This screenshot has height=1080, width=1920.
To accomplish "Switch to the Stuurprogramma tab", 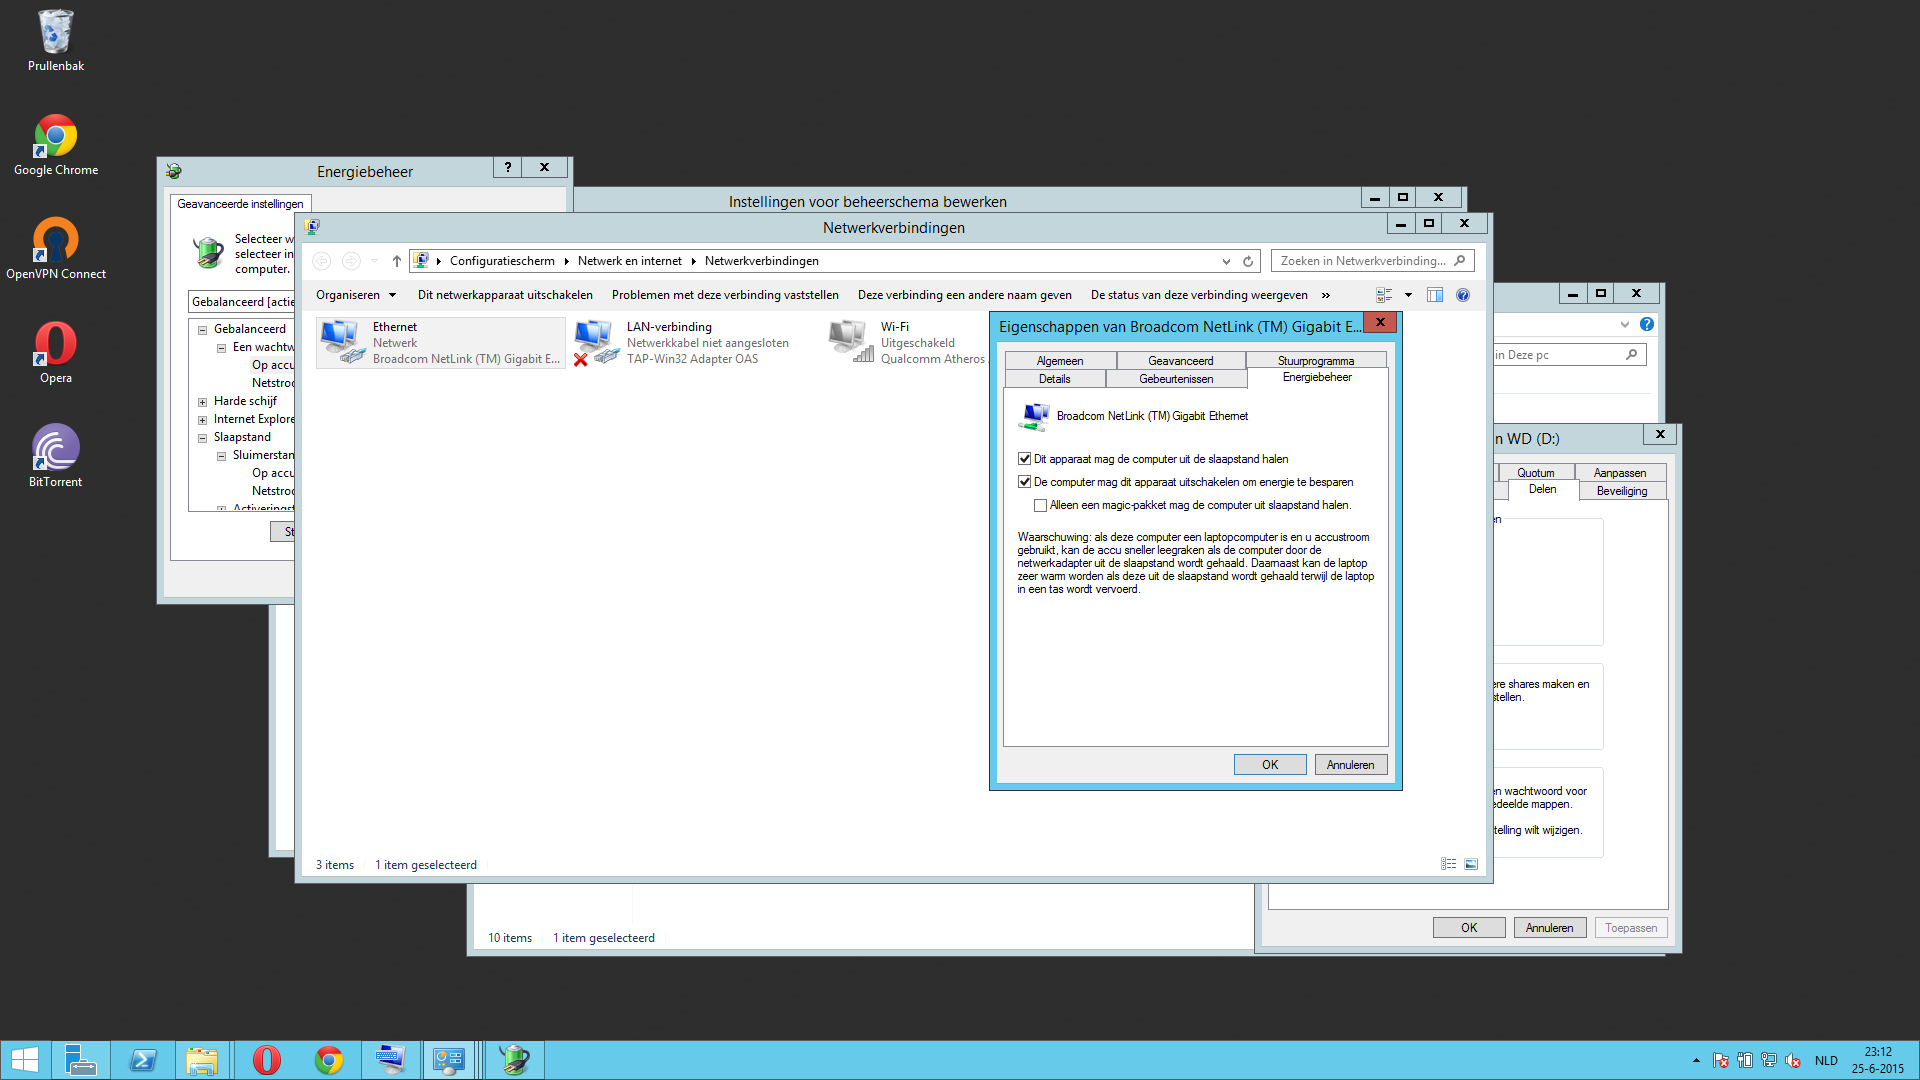I will coord(1316,360).
